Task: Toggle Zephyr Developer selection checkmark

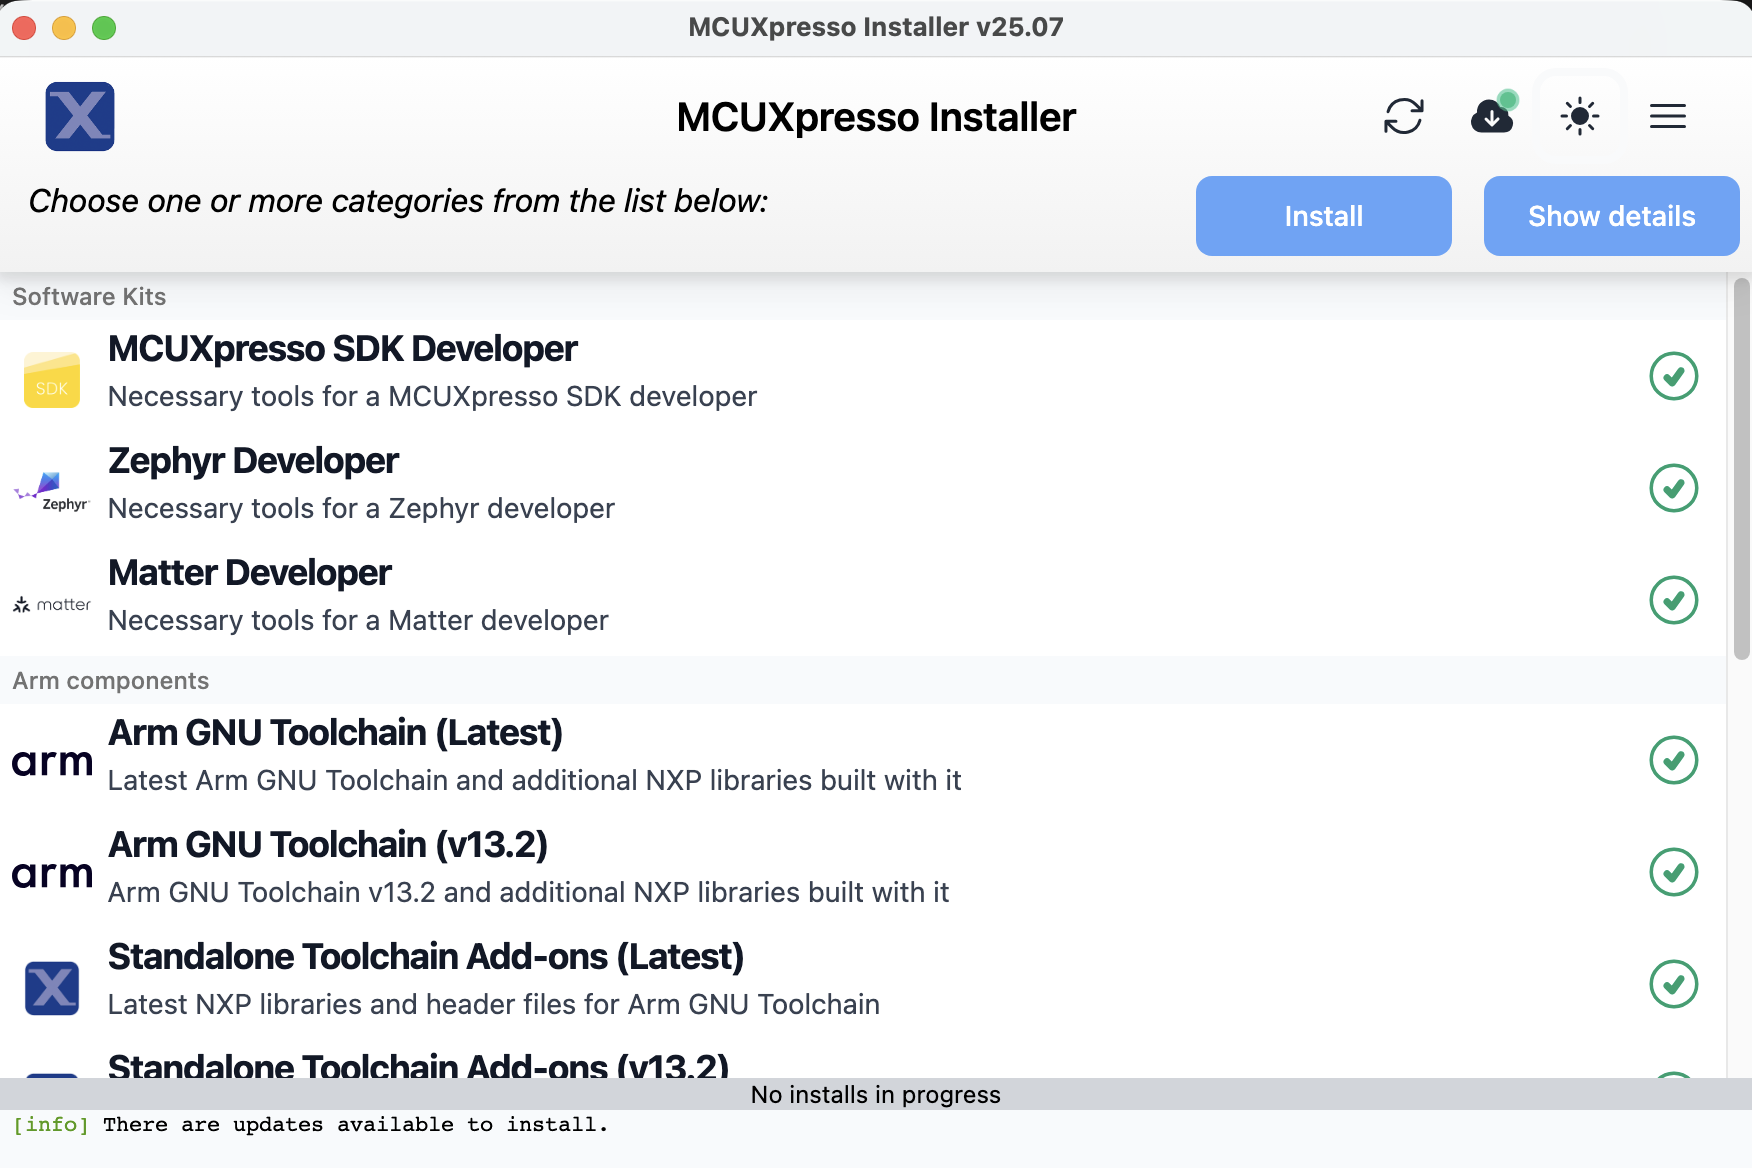Action: (1674, 489)
